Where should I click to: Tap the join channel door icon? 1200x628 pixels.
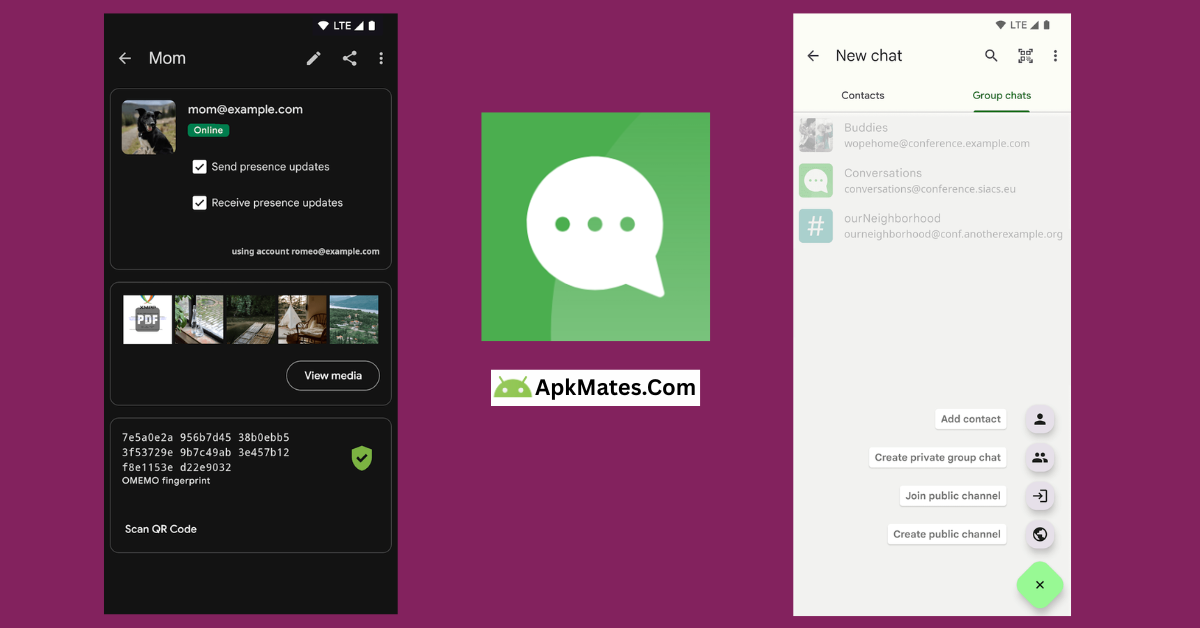click(x=1039, y=496)
